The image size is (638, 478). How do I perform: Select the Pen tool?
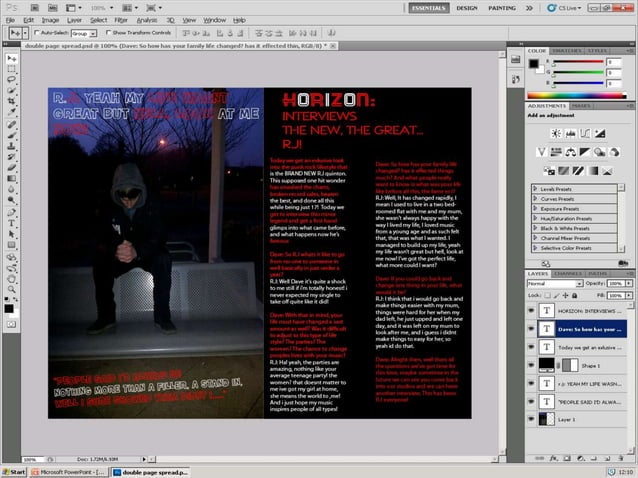click(x=11, y=212)
